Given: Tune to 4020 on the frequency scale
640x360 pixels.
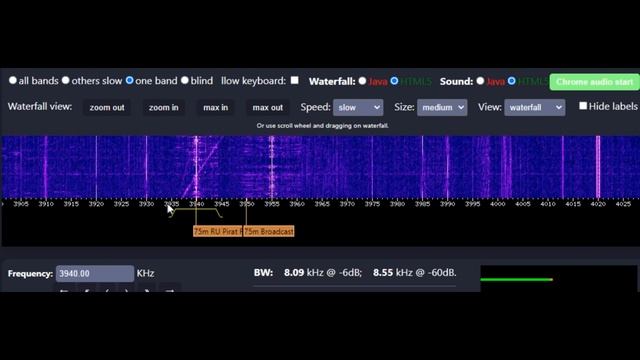Looking at the screenshot, I should click(x=598, y=204).
